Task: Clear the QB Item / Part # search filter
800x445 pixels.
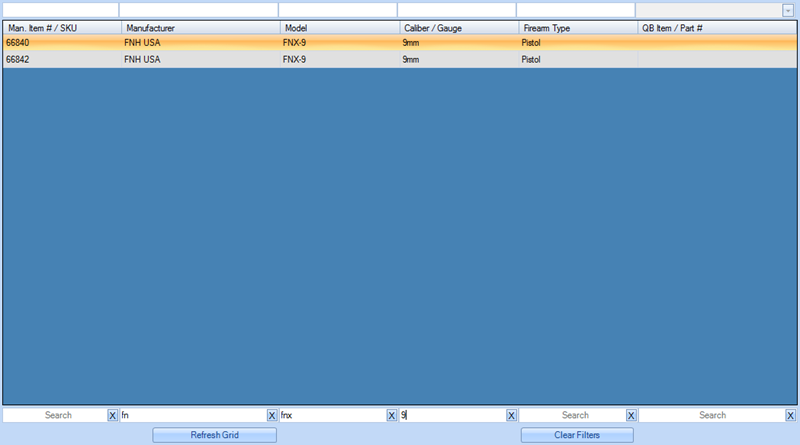Action: pos(790,415)
